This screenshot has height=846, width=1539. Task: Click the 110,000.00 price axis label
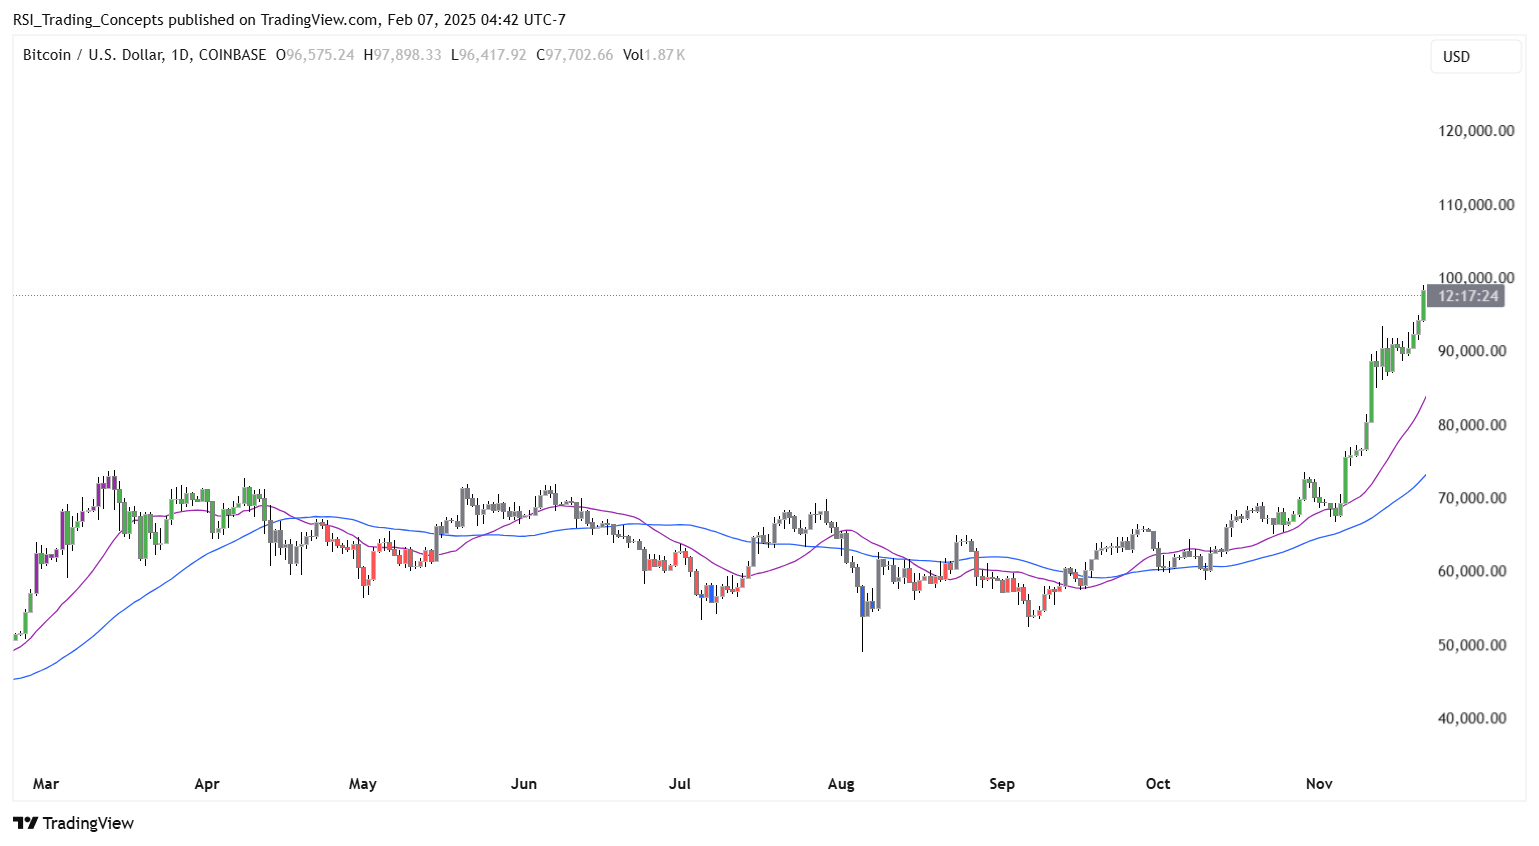click(x=1476, y=205)
